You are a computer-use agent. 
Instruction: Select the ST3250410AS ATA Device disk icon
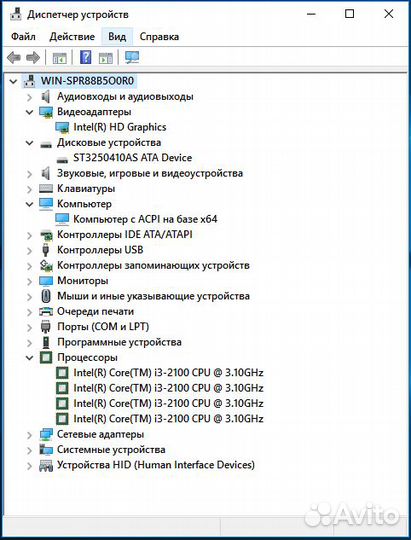pyautogui.click(x=62, y=159)
